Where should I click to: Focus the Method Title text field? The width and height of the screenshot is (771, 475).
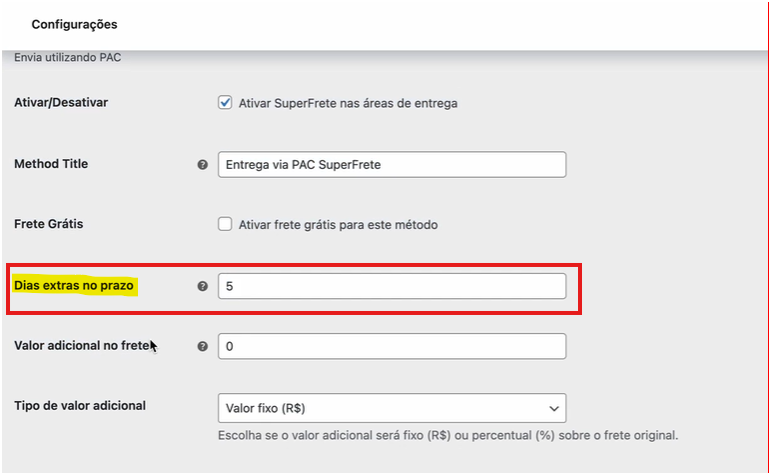point(392,164)
